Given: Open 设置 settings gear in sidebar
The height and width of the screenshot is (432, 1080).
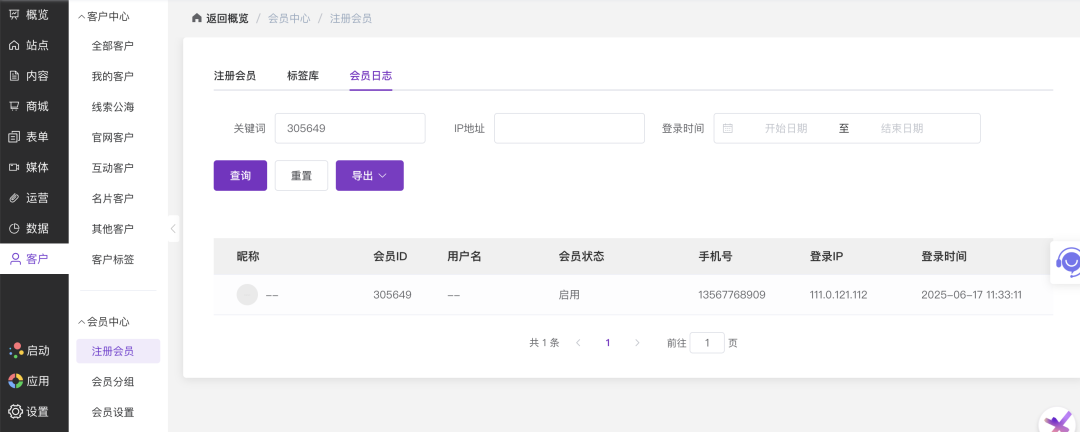Looking at the screenshot, I should 15,411.
